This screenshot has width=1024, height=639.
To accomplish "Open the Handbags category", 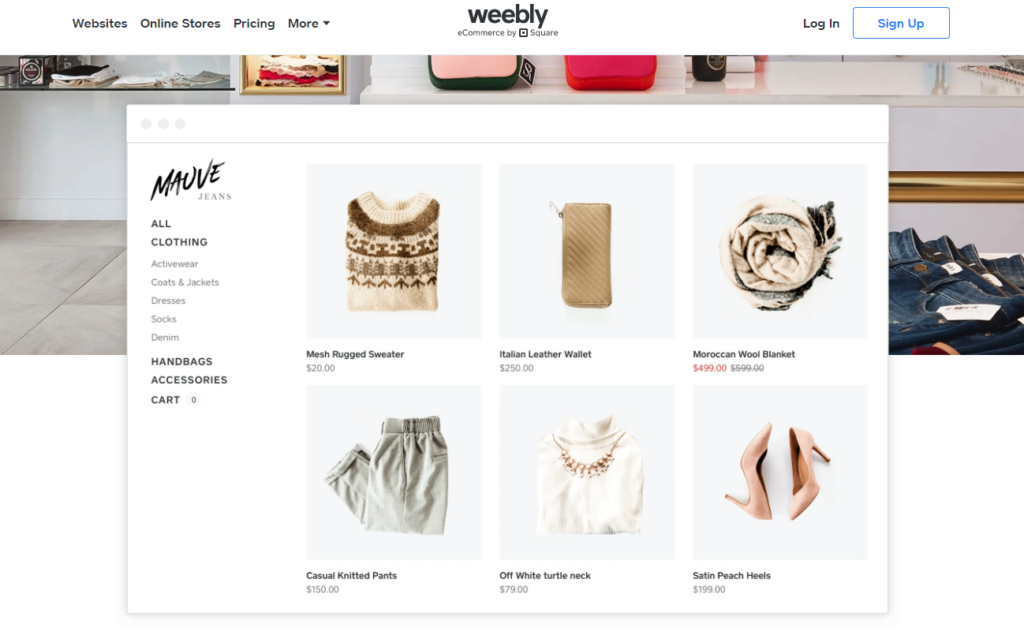I will (182, 361).
